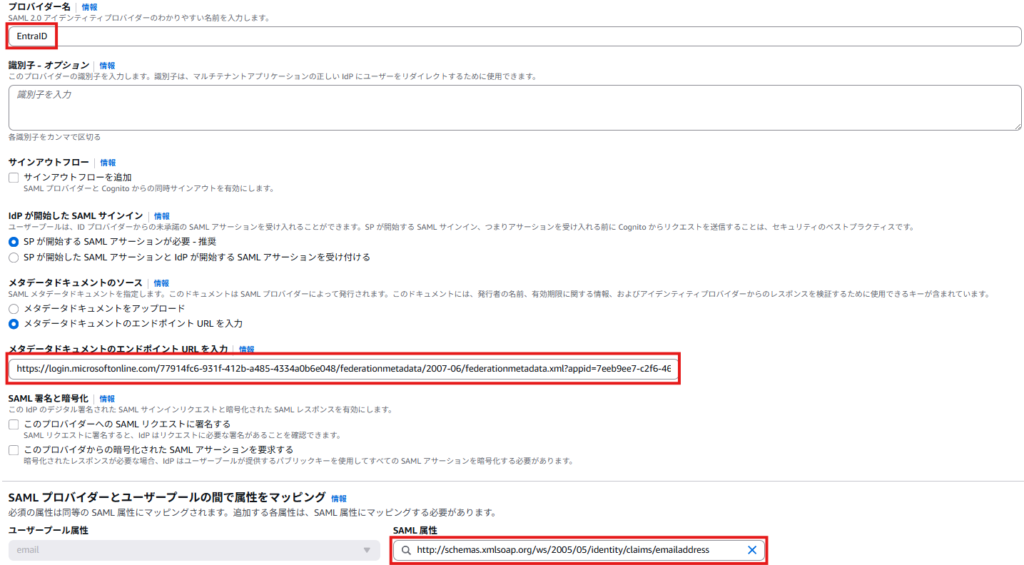The height and width of the screenshot is (565, 1024).
Task: Click the プロバイダー名 field containing EntraID
Action: [x=500, y=36]
